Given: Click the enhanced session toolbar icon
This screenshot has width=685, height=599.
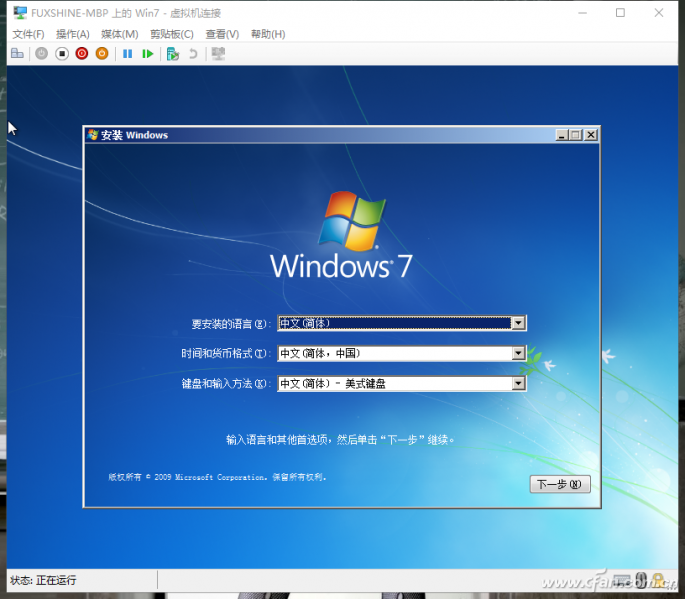Looking at the screenshot, I should click(x=218, y=54).
